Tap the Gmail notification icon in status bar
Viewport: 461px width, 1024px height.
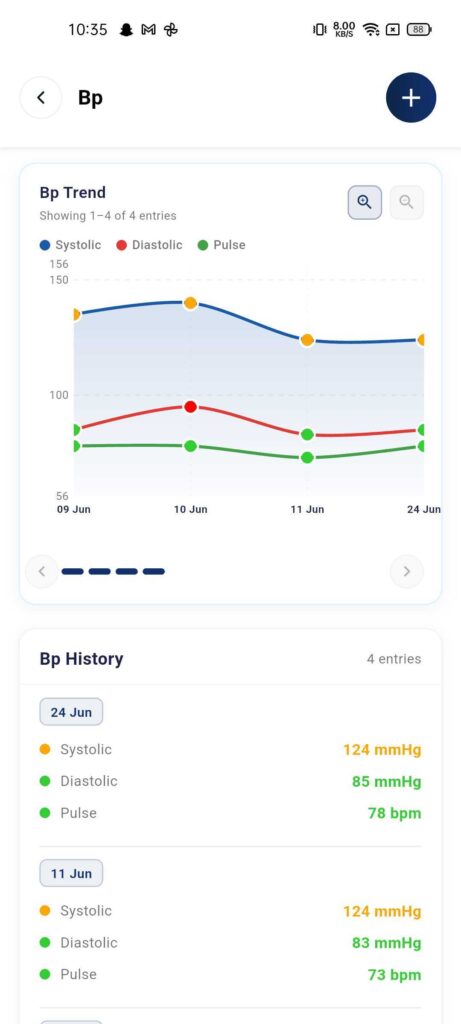148,29
